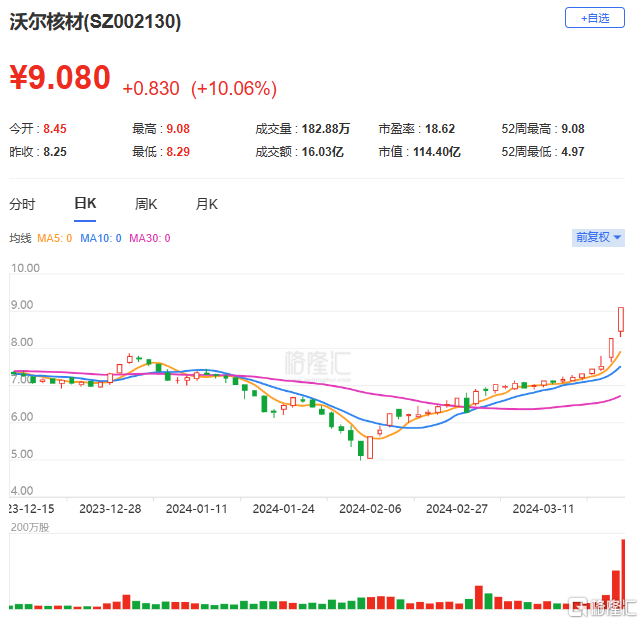Click the current price ¥9.080
Screen dimensions: 643x624
pos(60,77)
